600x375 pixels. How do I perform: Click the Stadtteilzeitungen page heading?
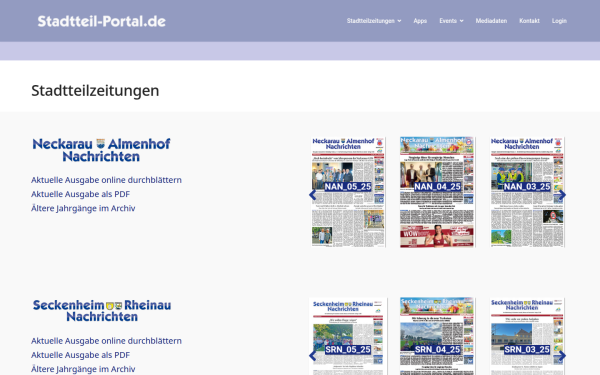(95, 91)
